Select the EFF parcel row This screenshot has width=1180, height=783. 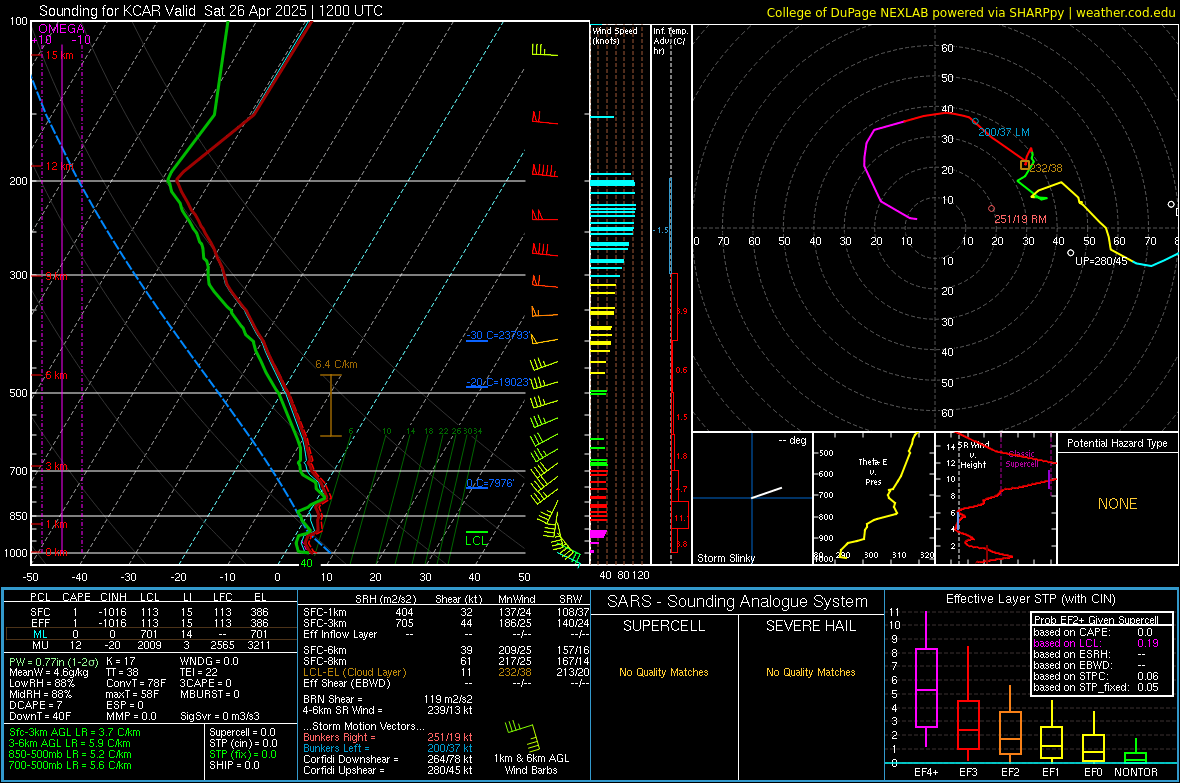click(x=151, y=623)
